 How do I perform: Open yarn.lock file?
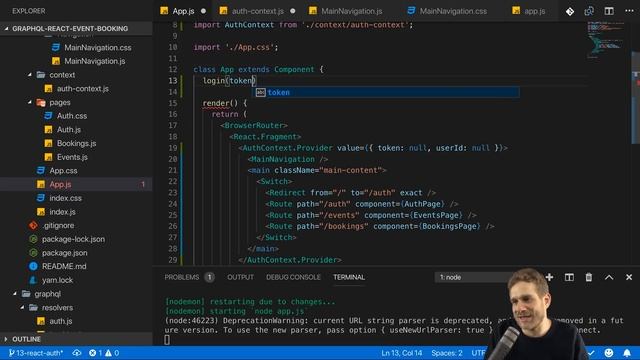point(57,280)
